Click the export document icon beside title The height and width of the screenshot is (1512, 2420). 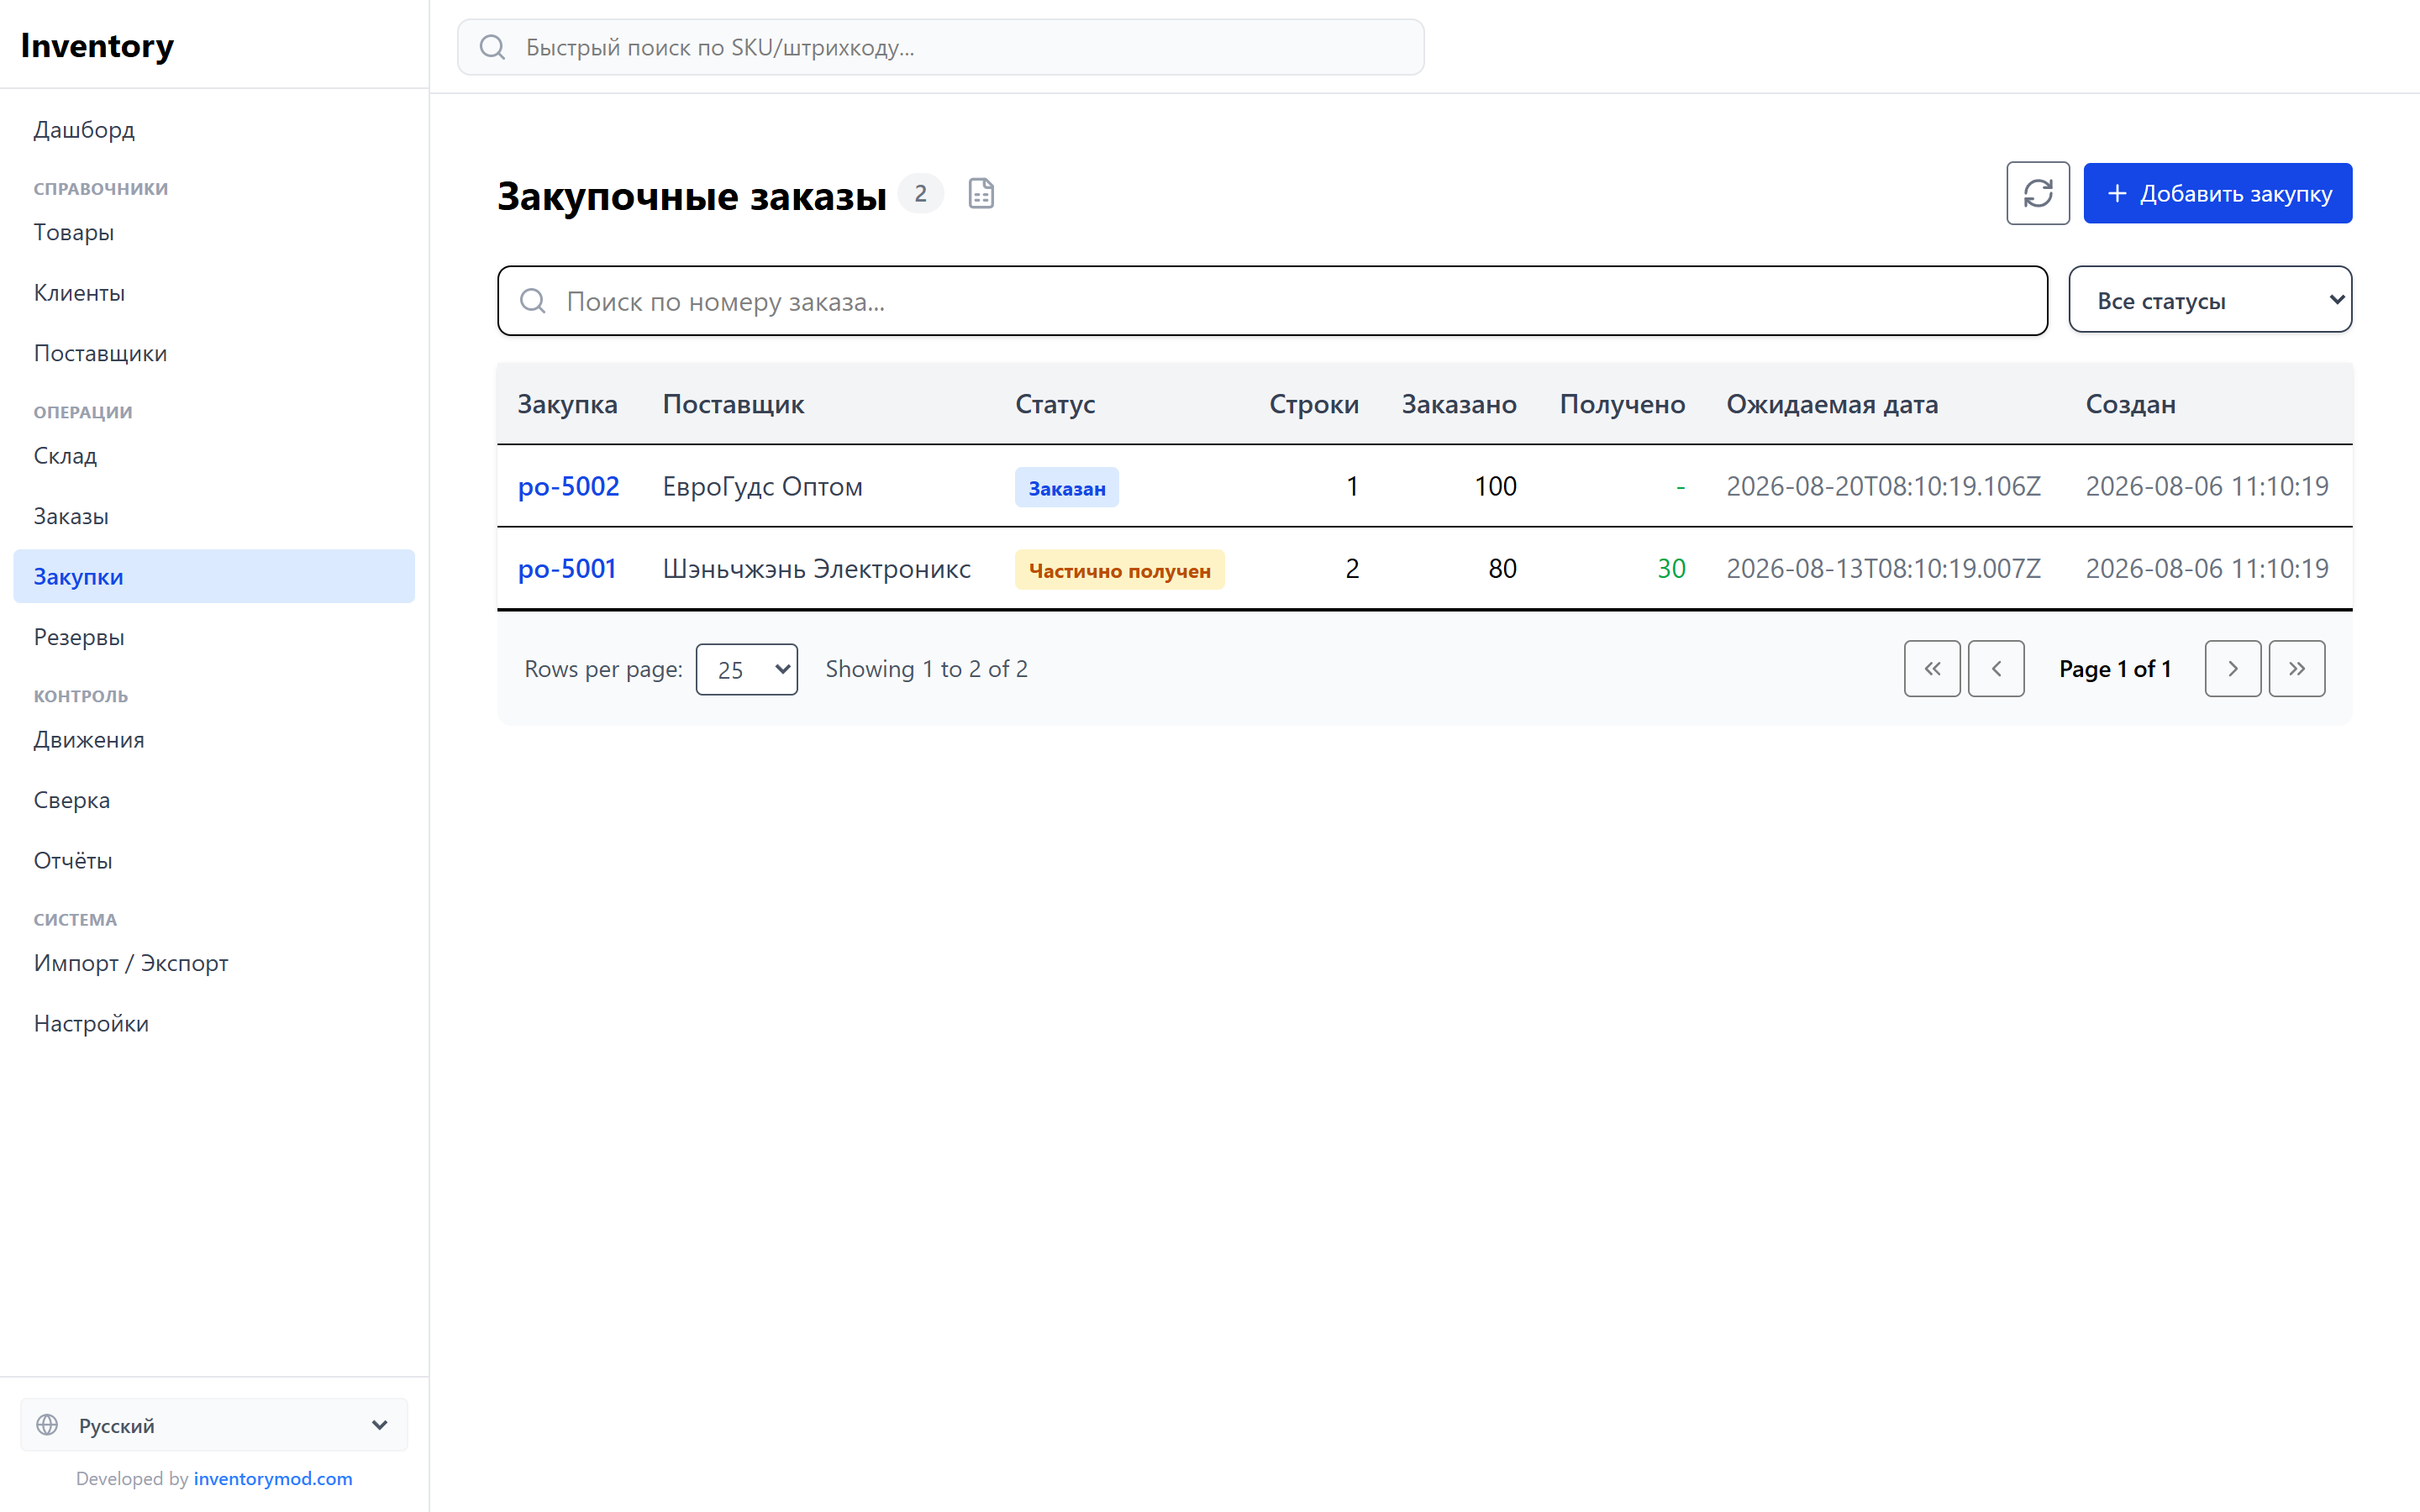(x=981, y=193)
